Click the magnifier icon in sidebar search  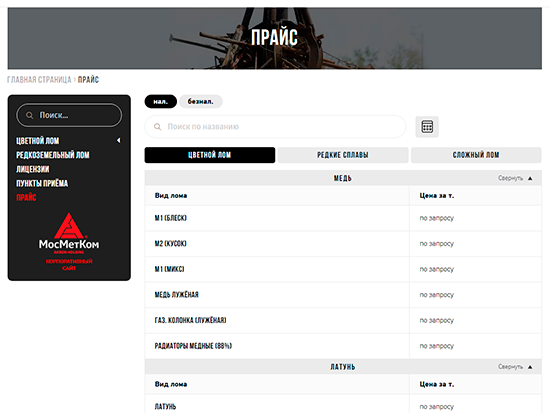pyautogui.click(x=29, y=115)
